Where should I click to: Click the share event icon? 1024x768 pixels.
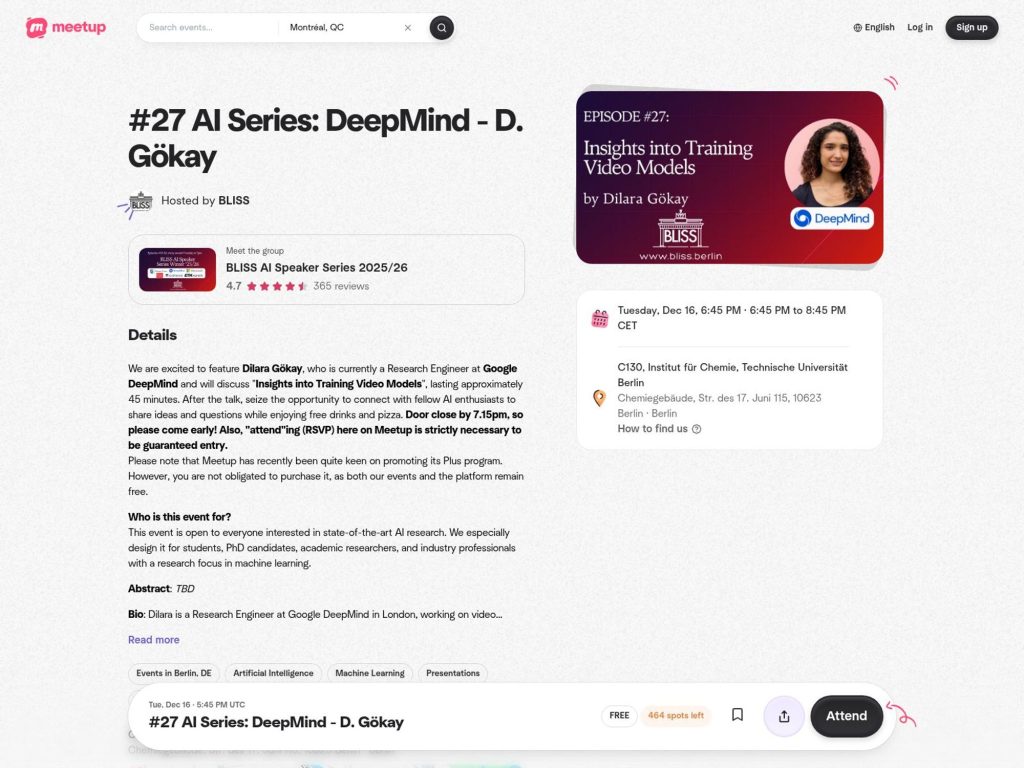[784, 716]
